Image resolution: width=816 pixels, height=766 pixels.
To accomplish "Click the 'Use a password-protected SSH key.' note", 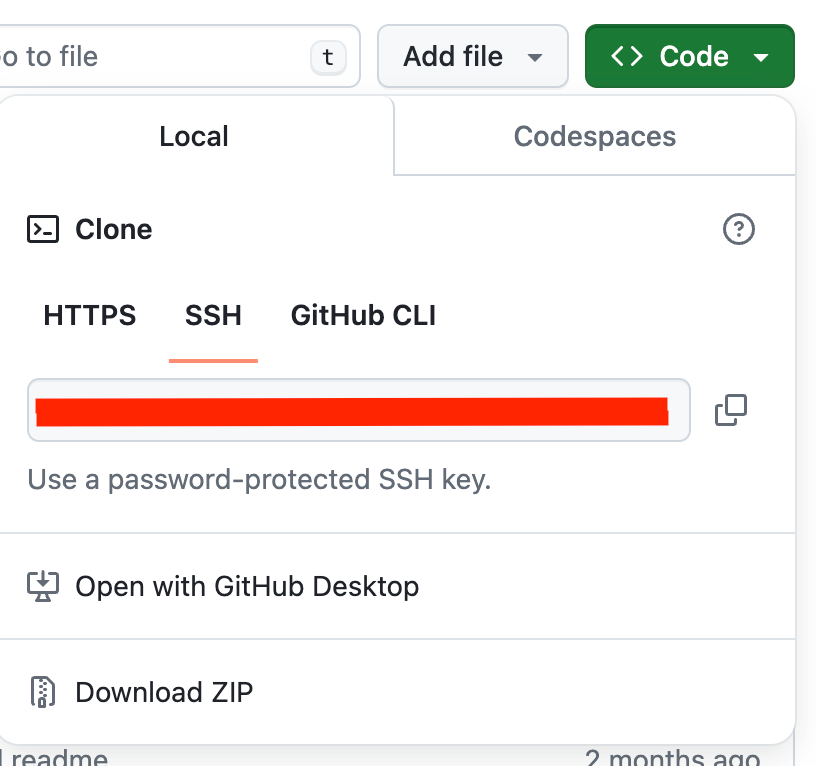I will [x=259, y=479].
